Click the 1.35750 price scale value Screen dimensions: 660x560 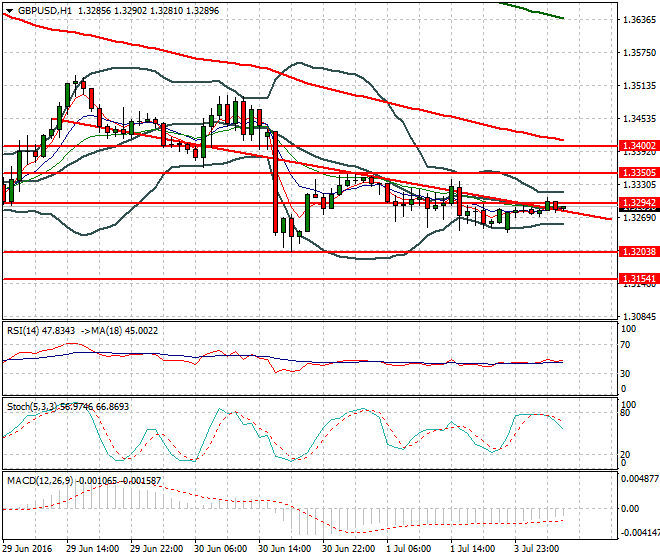639,53
